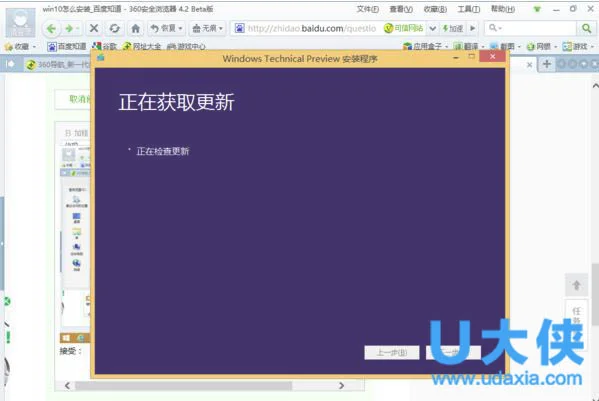599x401 pixels.
Task: Open the 谷歌 bookmark
Action: [104, 47]
